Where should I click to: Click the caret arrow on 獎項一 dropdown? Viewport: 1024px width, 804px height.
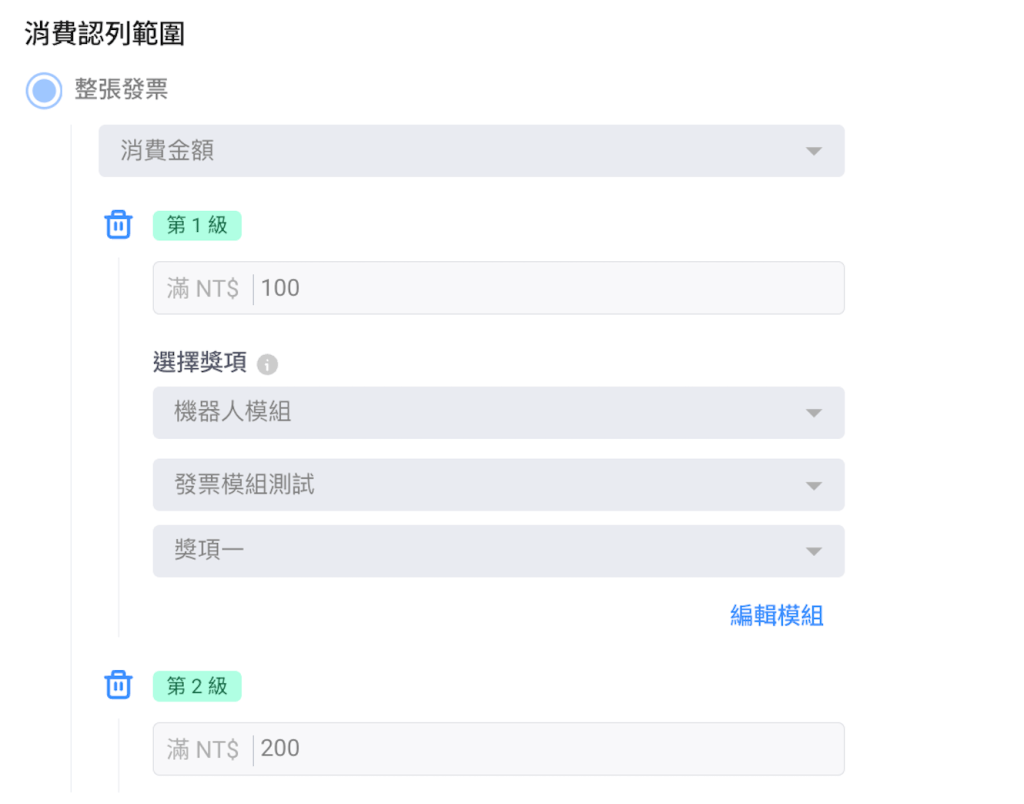pyautogui.click(x=813, y=551)
